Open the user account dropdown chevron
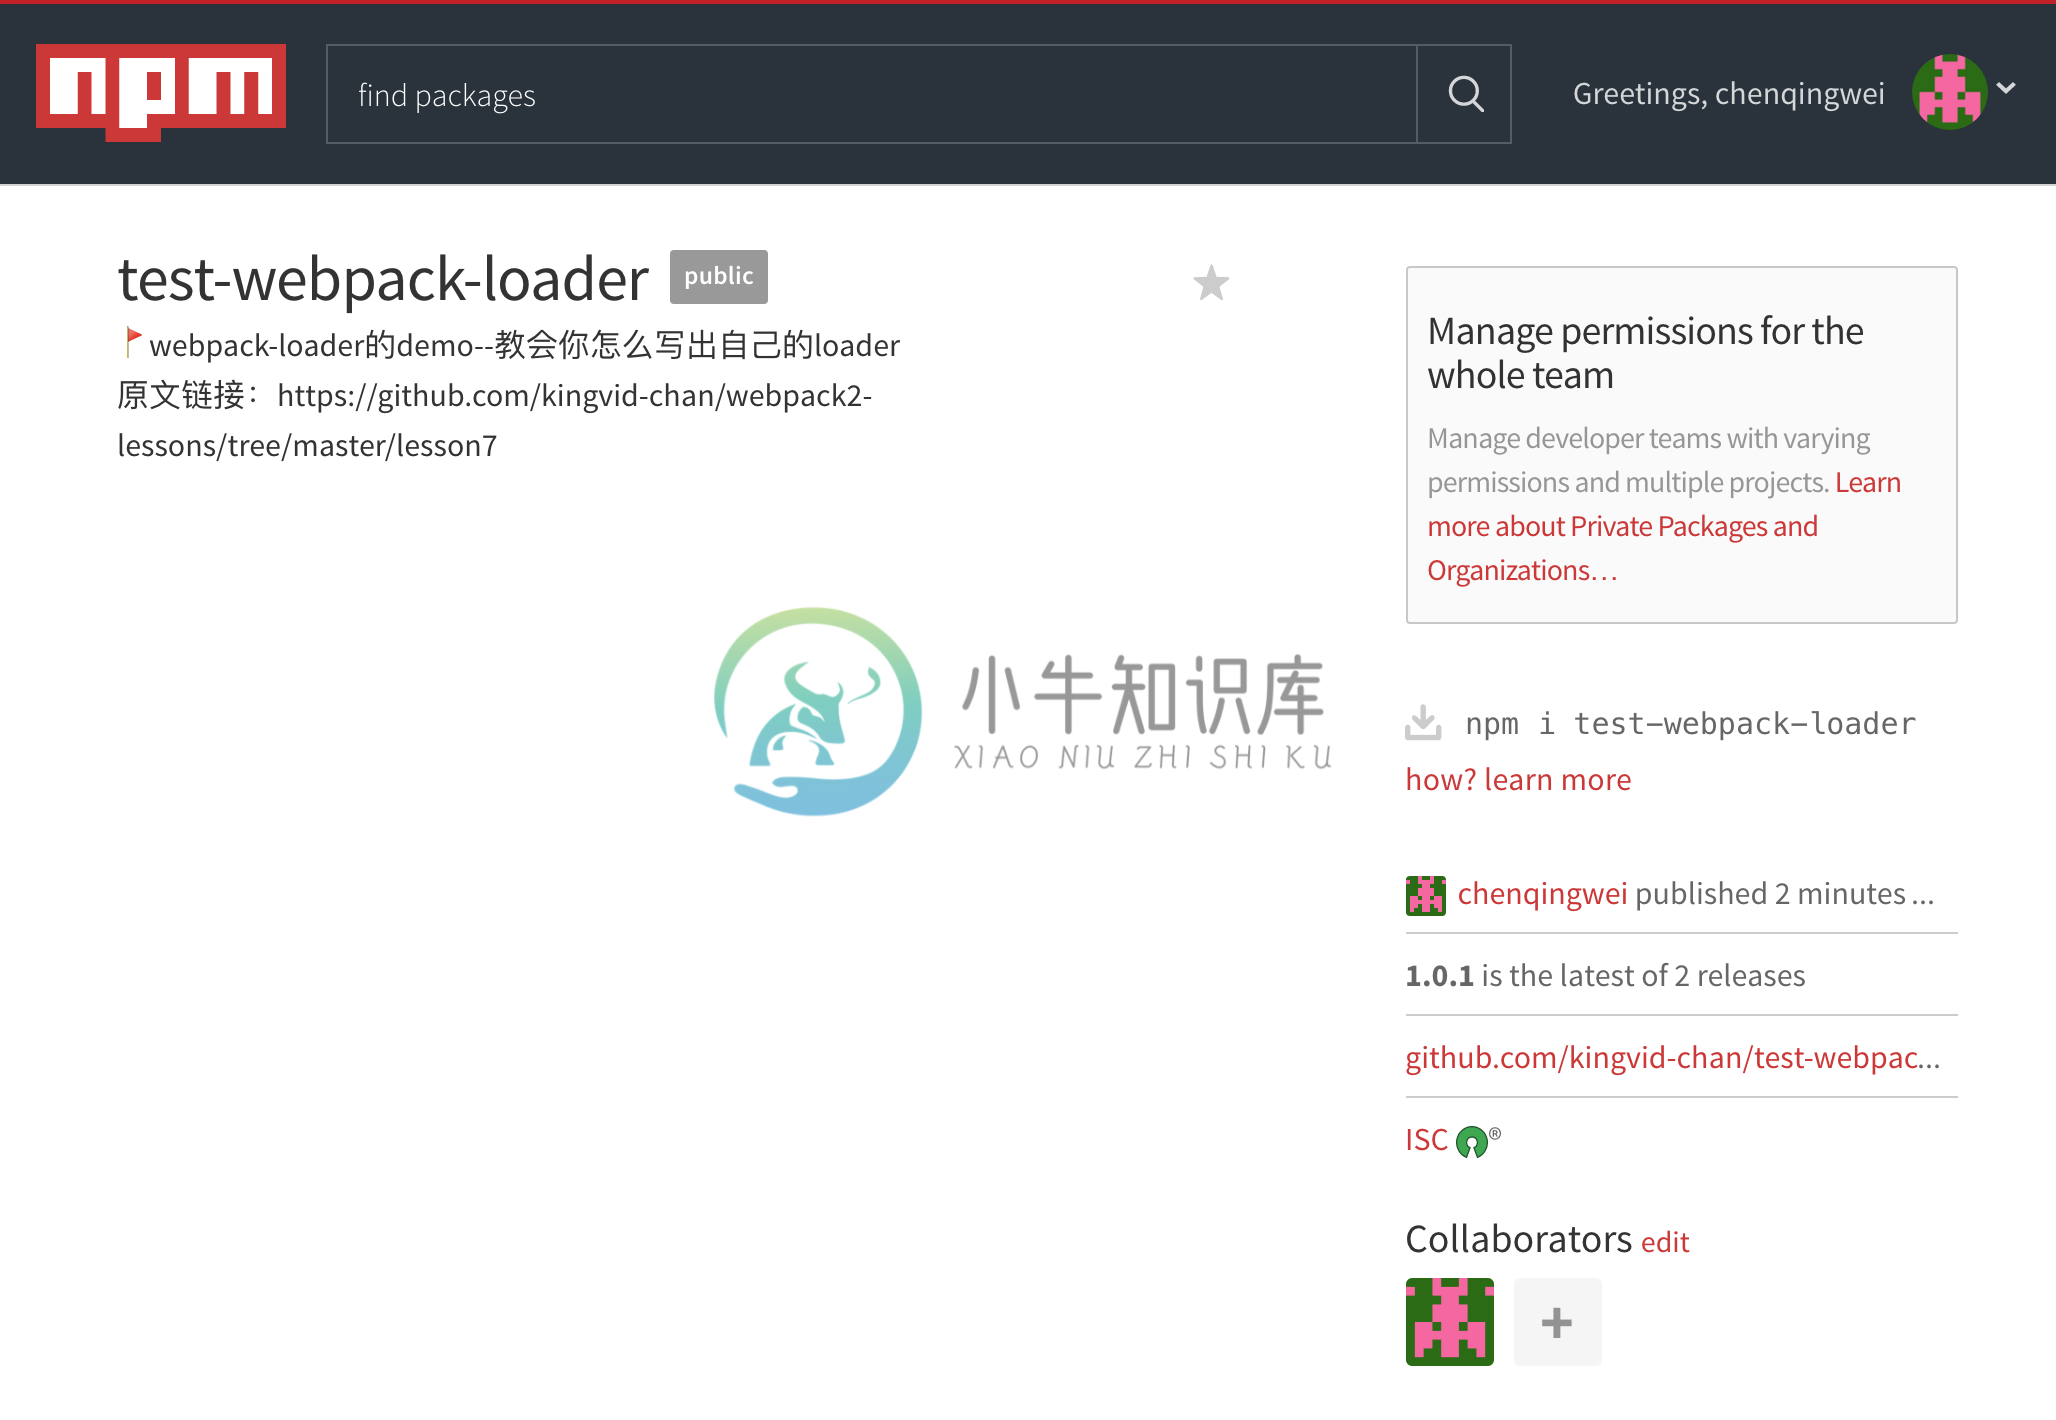Screen dimensions: 2056x1420 pos(2006,88)
